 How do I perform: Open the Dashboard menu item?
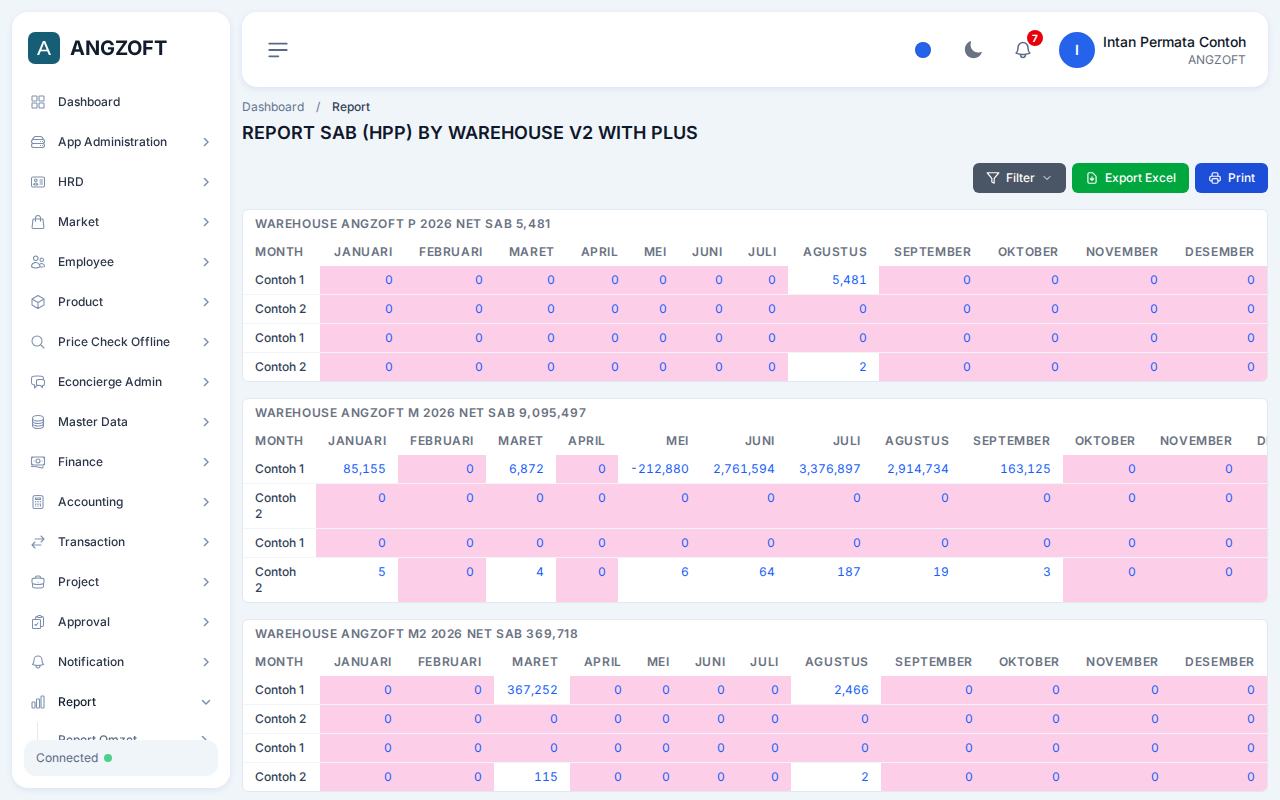[x=121, y=102]
